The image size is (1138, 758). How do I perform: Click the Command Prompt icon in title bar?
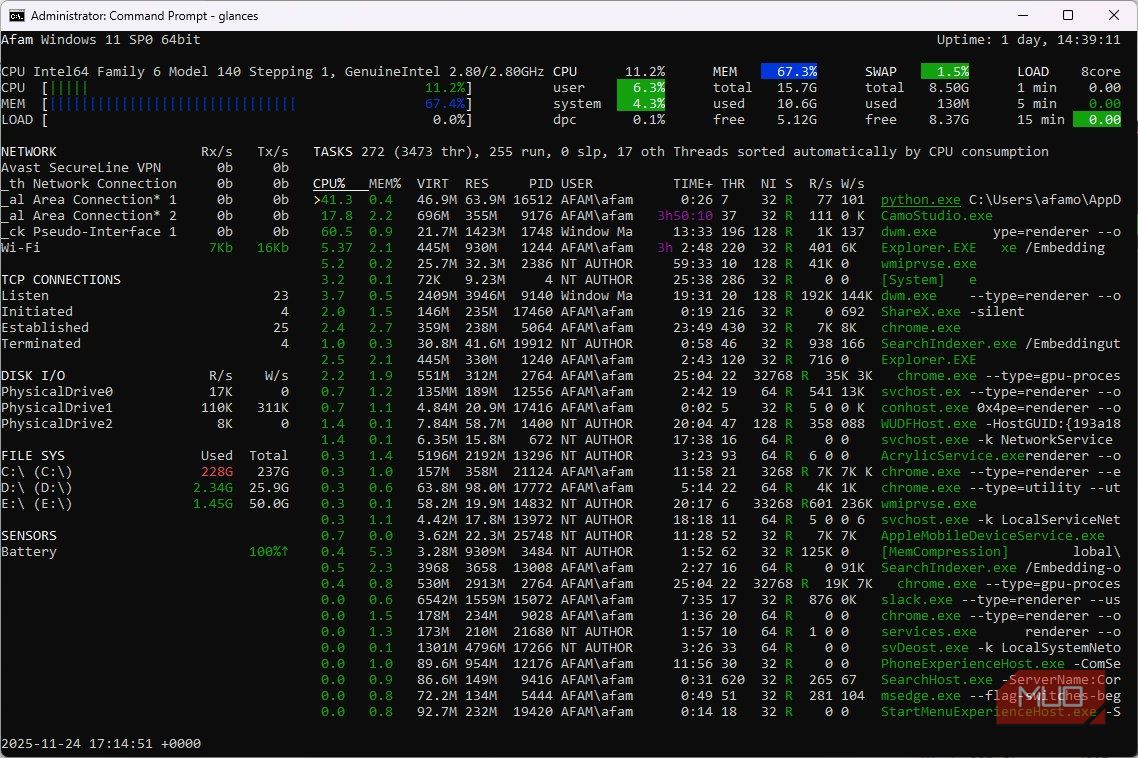click(16, 15)
